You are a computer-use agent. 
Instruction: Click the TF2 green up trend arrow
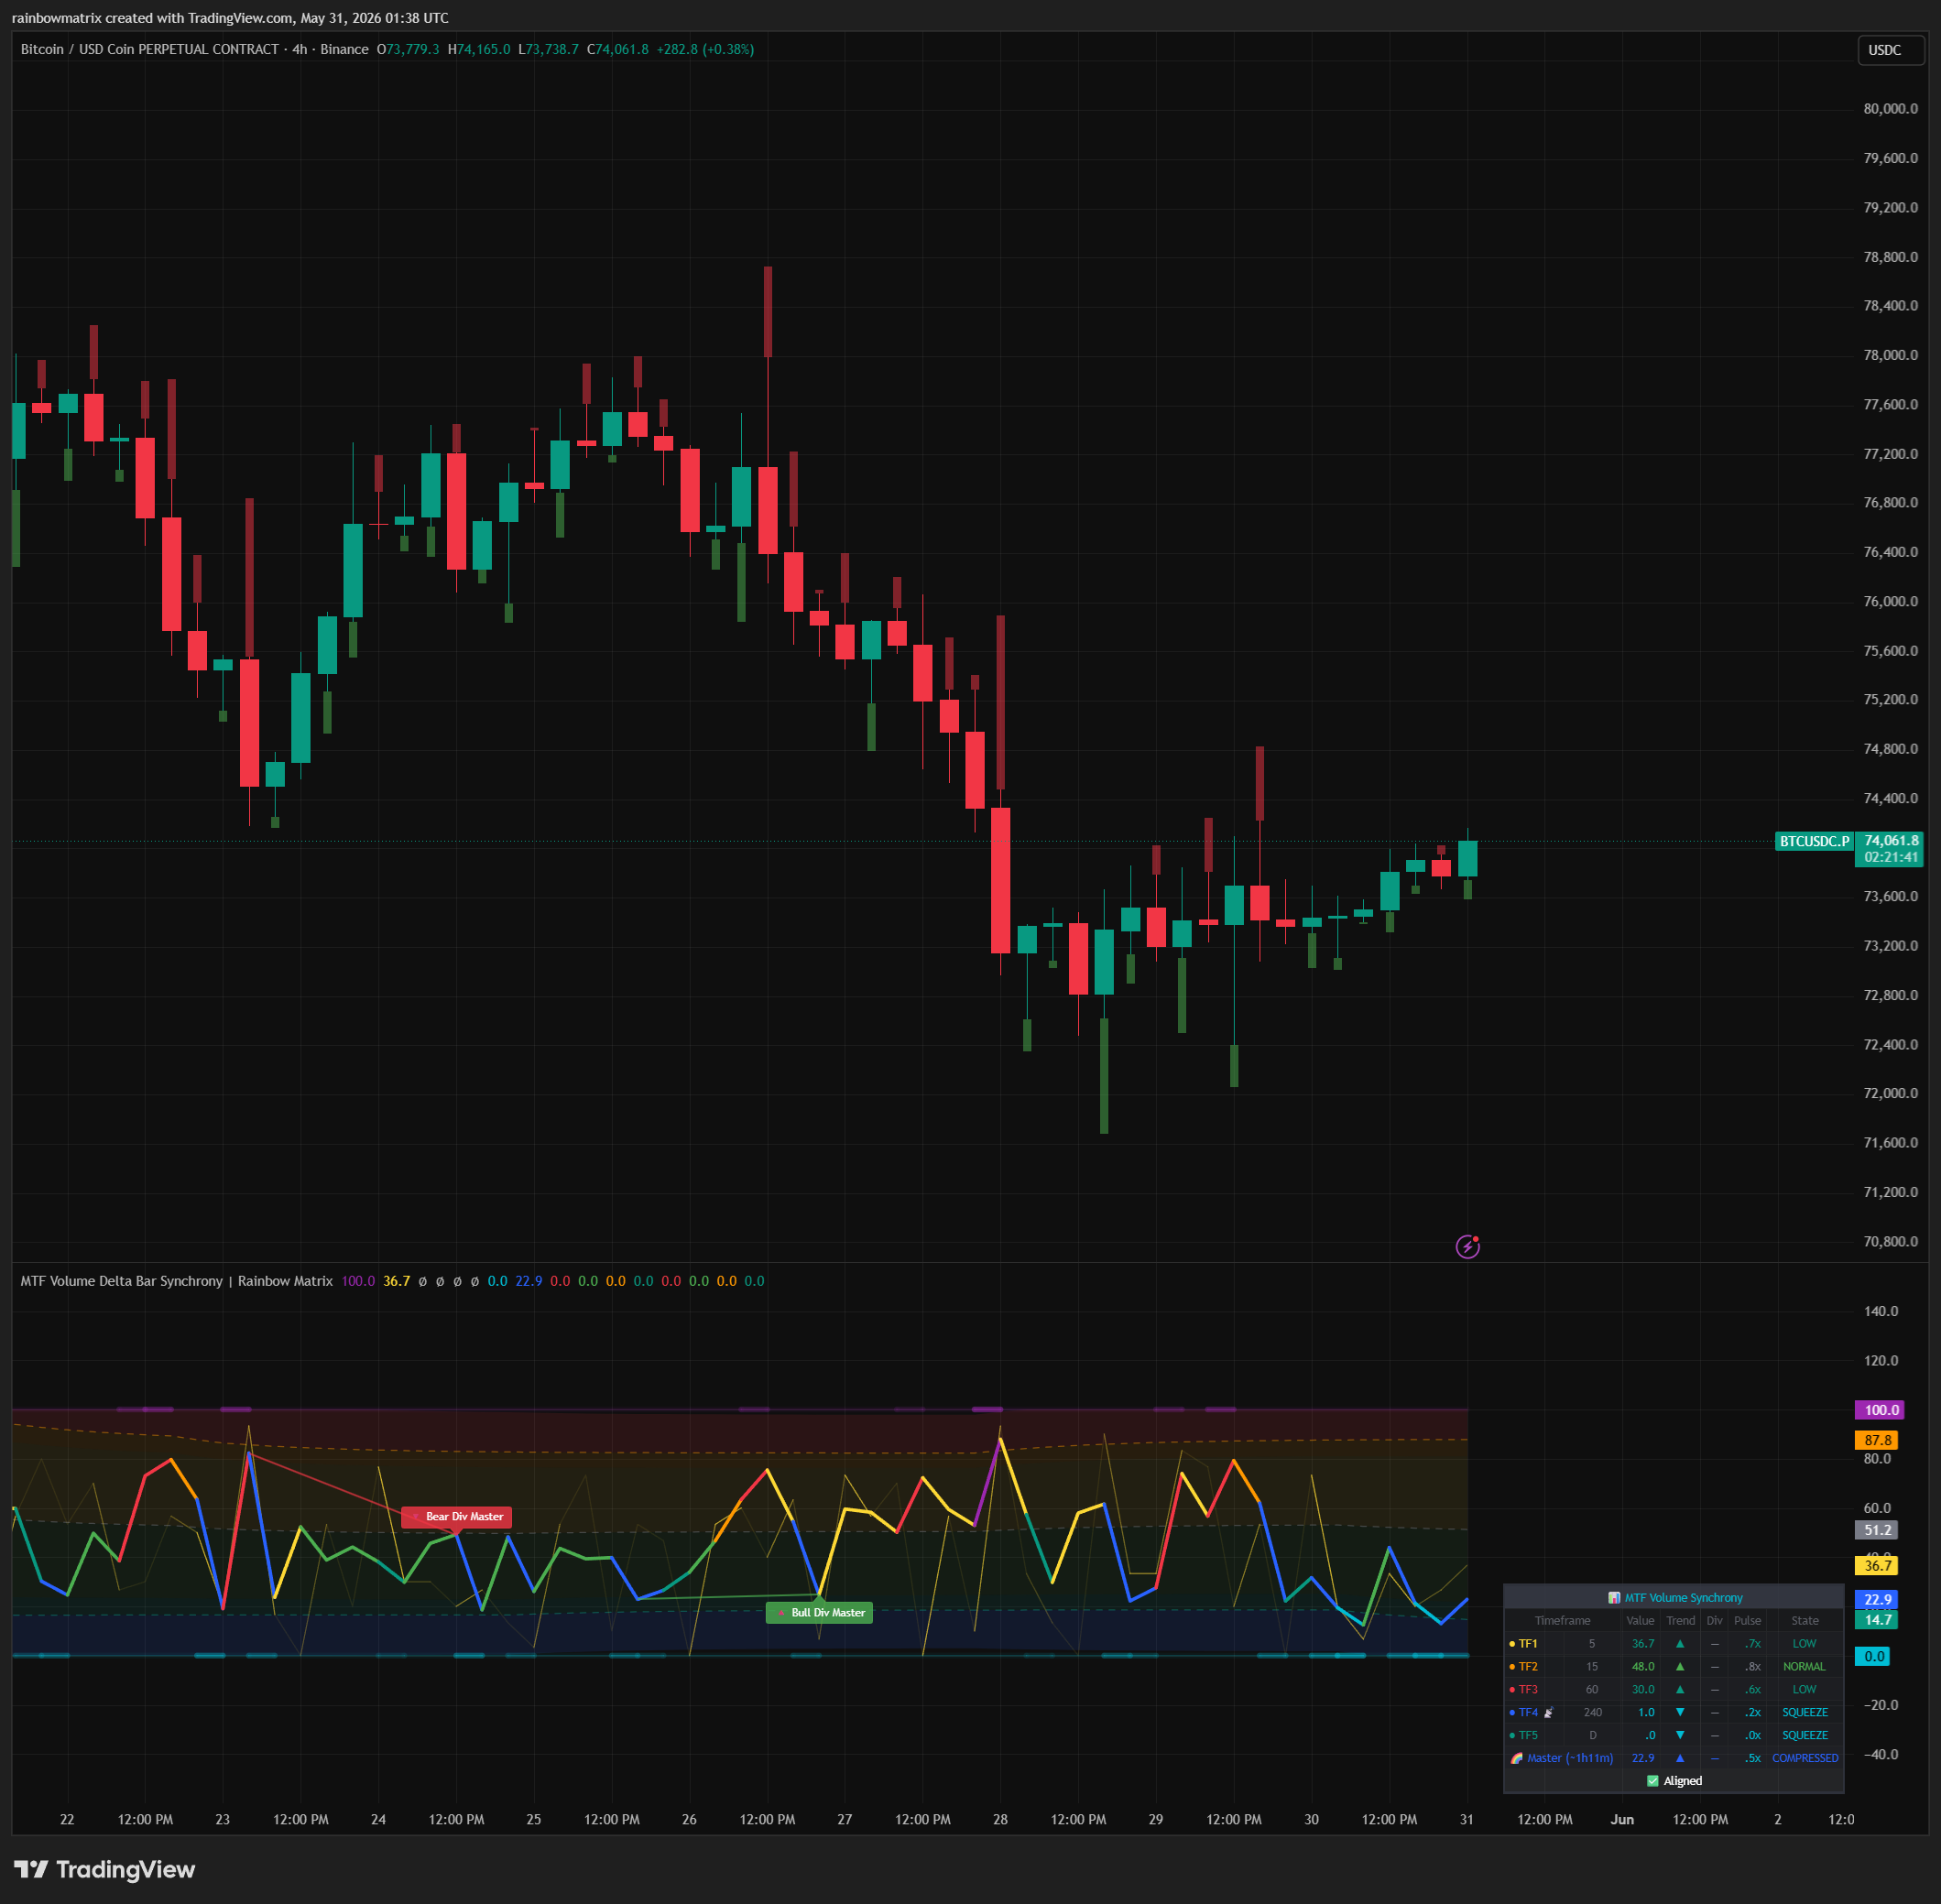[x=1680, y=1667]
